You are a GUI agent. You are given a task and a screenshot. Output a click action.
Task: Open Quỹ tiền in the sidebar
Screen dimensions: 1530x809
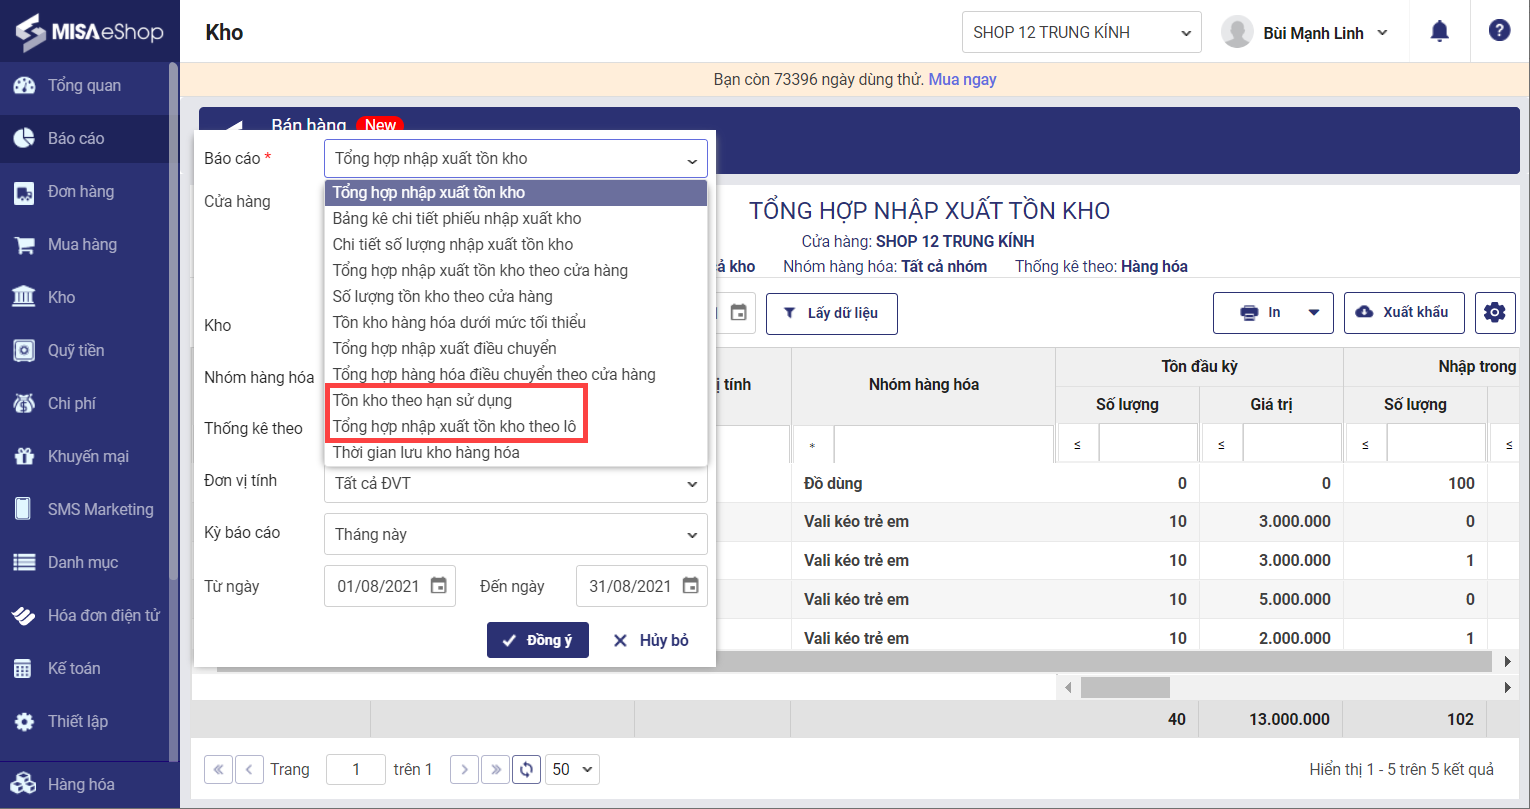[76, 350]
